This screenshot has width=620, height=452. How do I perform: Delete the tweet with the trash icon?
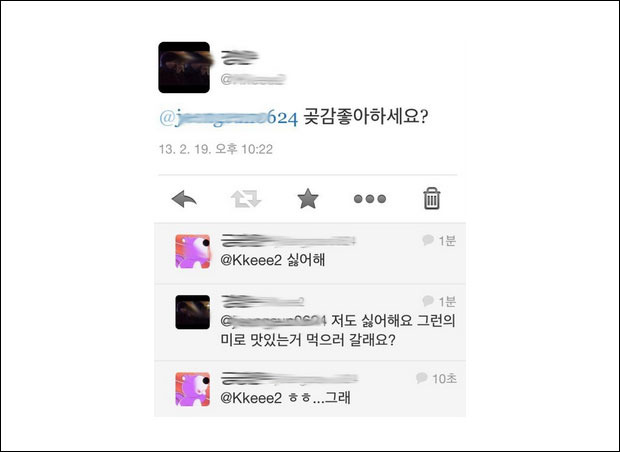[x=431, y=198]
